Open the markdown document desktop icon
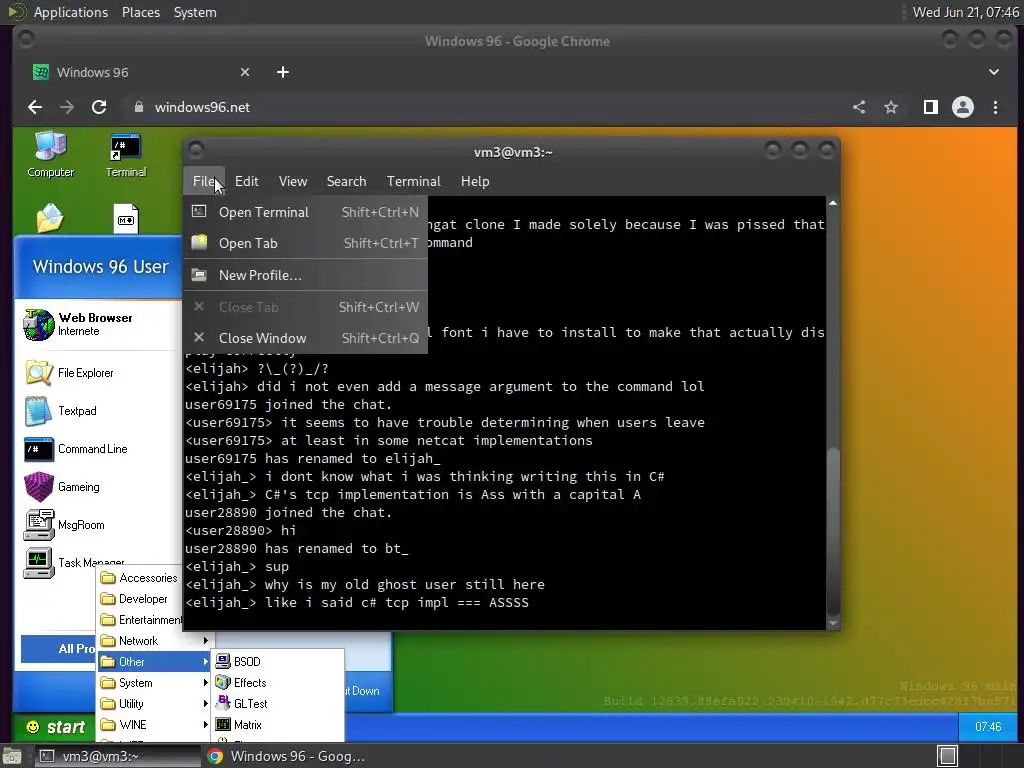The height and width of the screenshot is (768, 1024). (126, 218)
